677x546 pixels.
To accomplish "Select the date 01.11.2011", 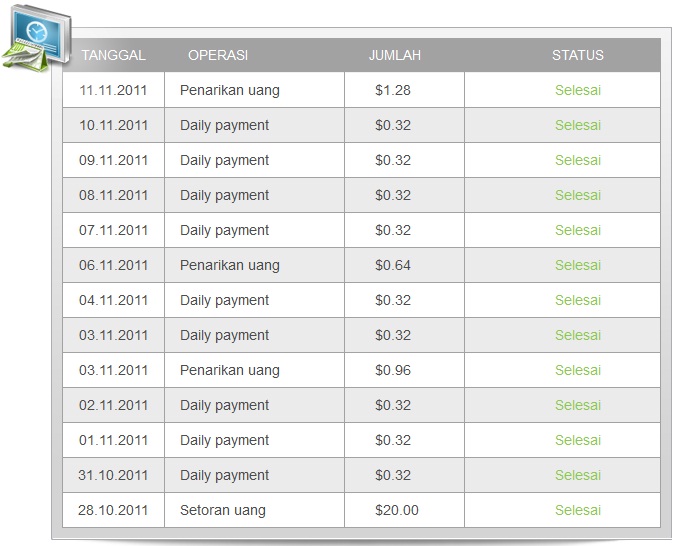I will point(113,440).
